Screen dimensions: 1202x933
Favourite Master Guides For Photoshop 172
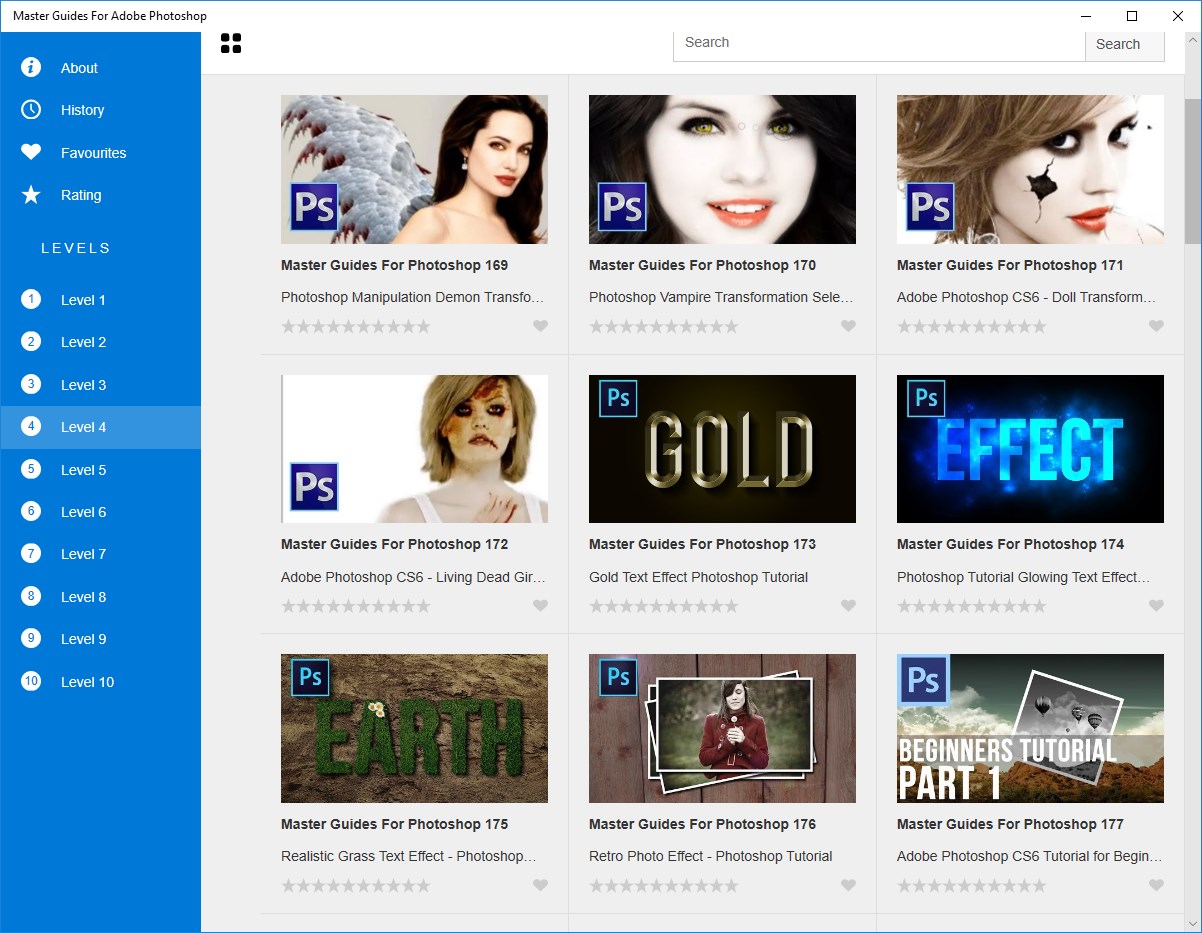click(x=540, y=606)
